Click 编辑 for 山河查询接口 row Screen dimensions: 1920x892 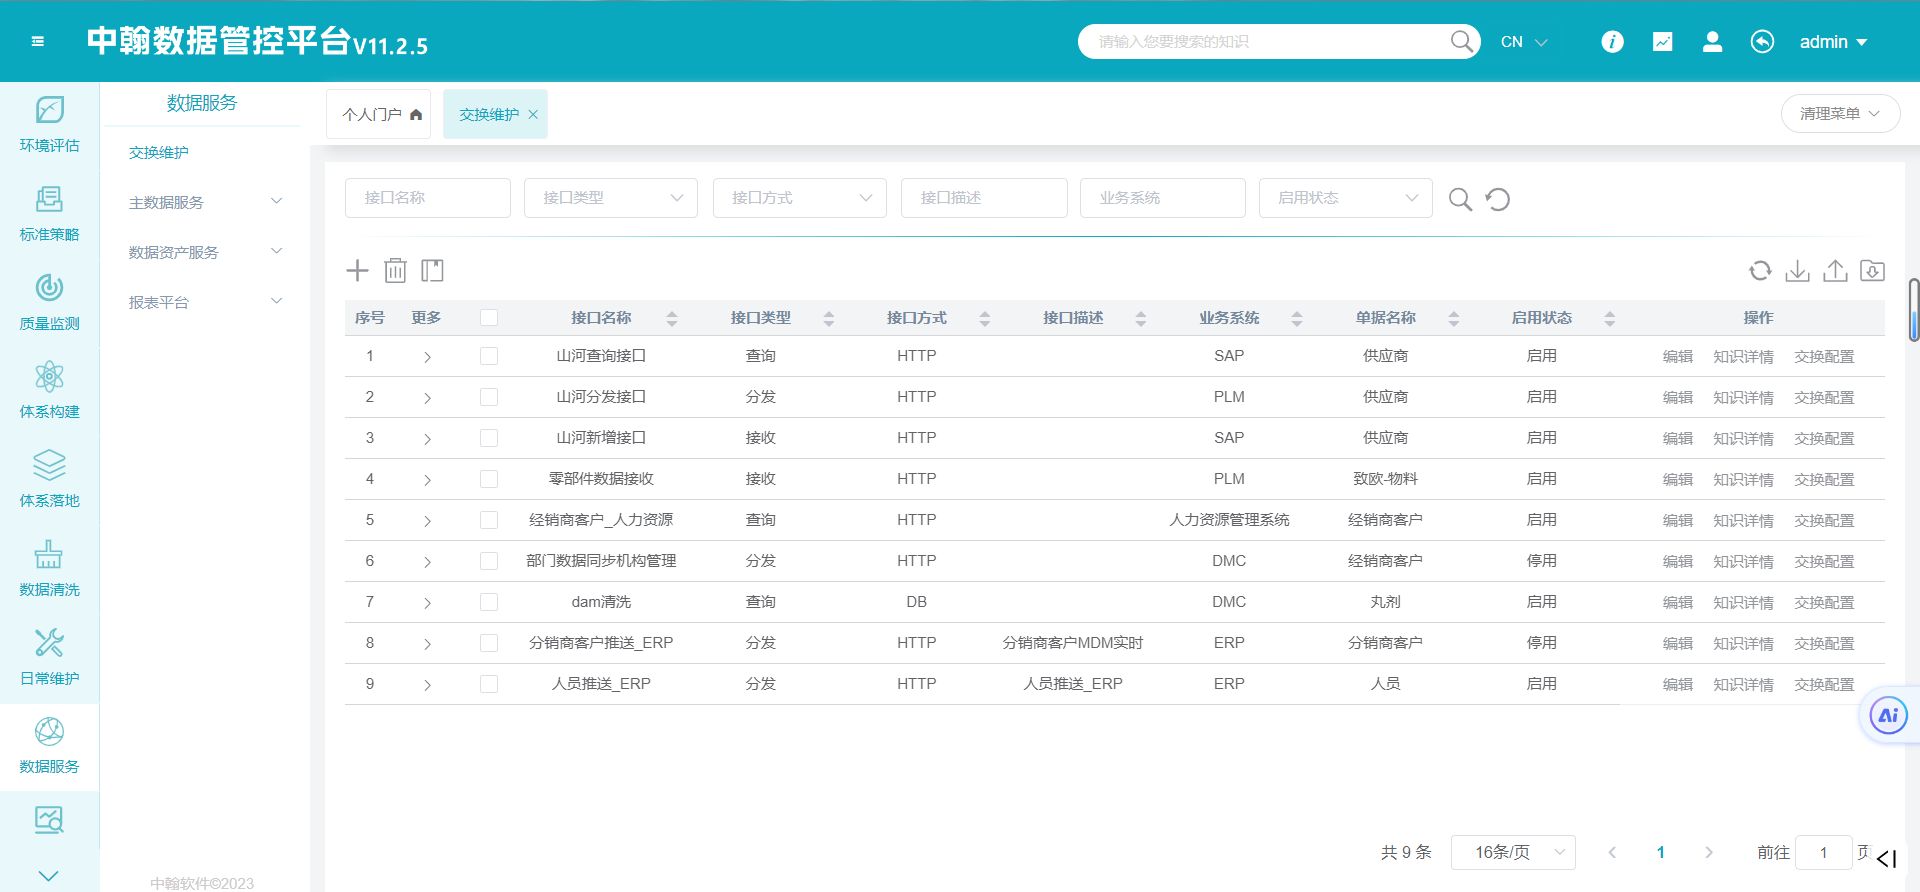click(1678, 357)
